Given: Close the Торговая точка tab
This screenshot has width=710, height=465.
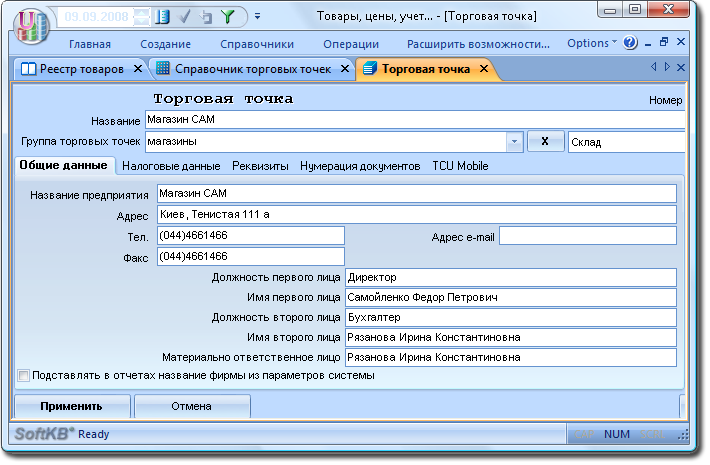Looking at the screenshot, I should click(484, 69).
